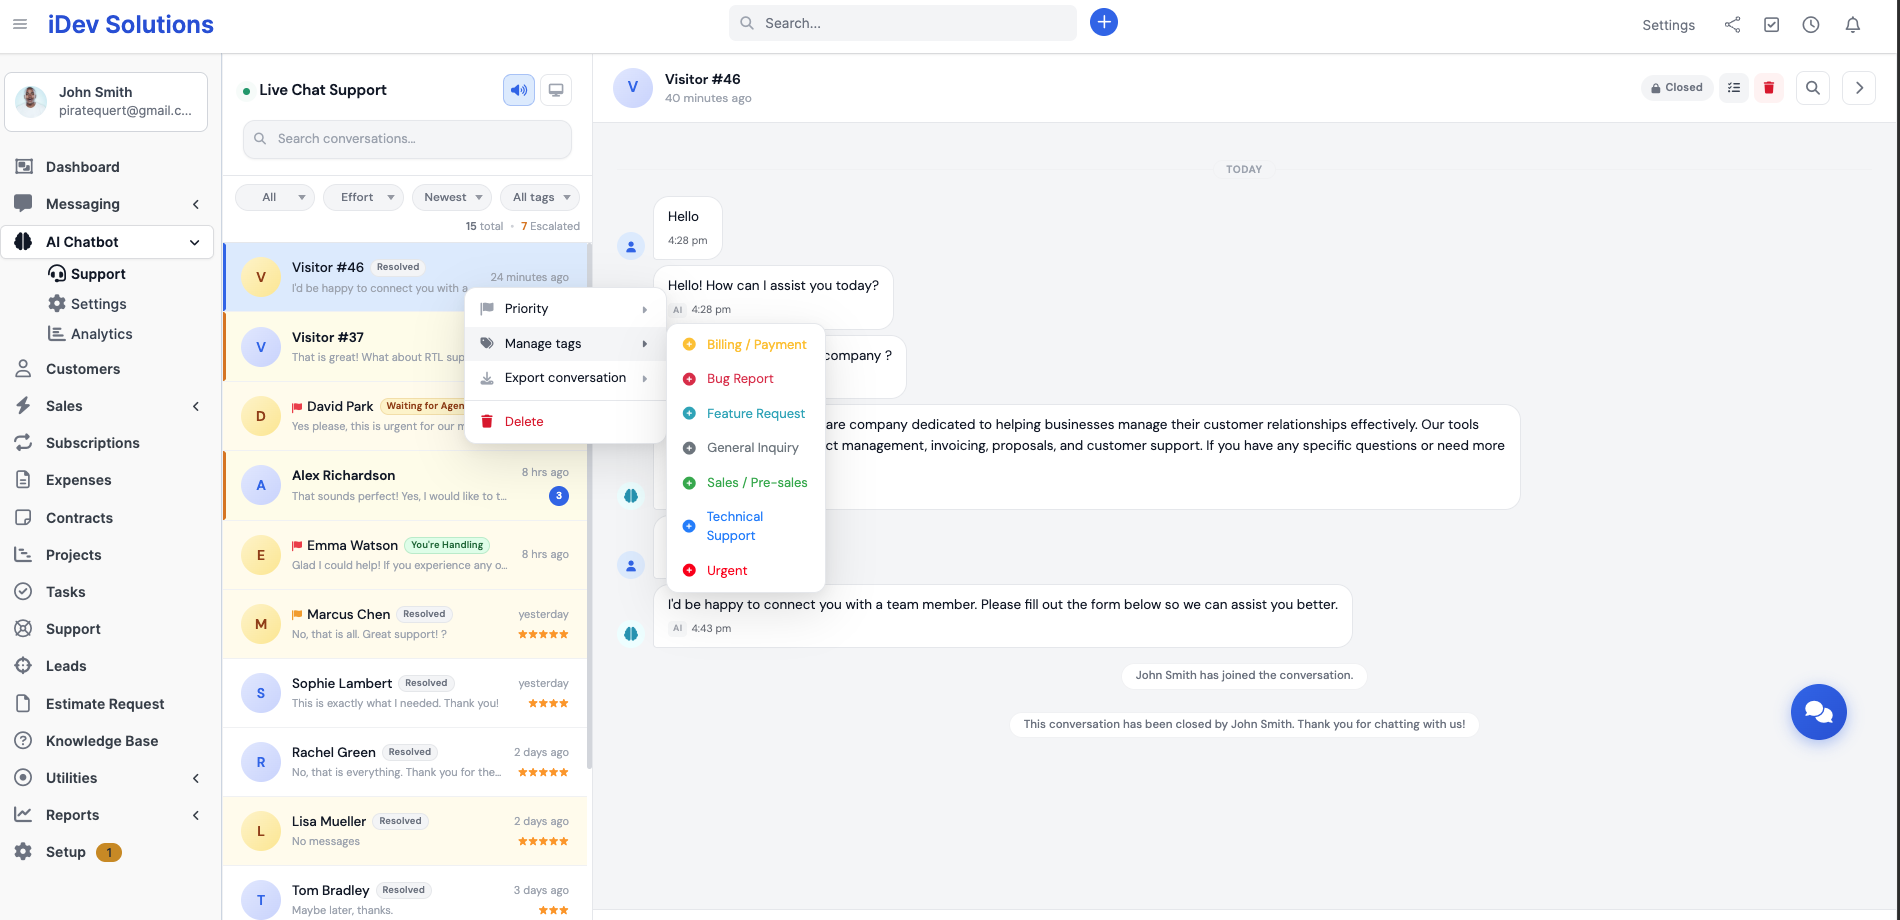Toggle the Sales / Pre-sales tag

[746, 483]
